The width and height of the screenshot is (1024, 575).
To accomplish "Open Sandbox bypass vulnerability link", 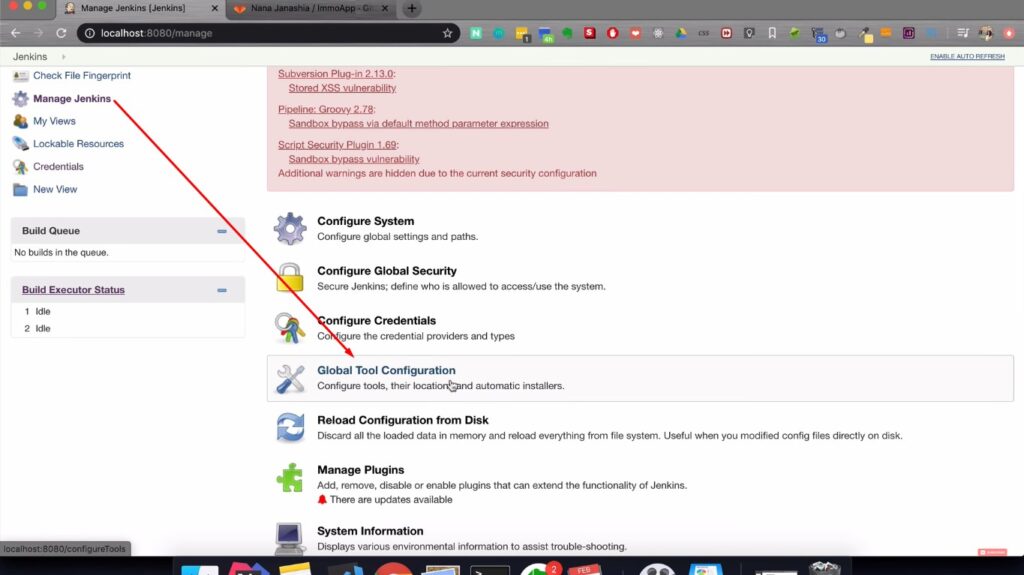I will (x=354, y=159).
